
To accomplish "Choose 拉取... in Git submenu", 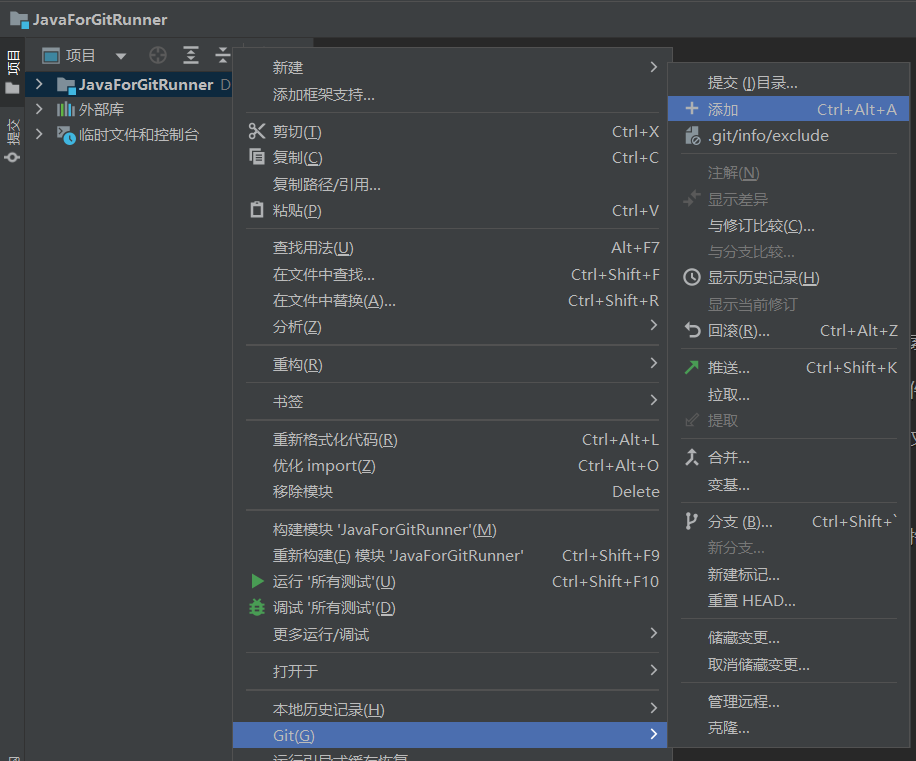I will (x=789, y=394).
